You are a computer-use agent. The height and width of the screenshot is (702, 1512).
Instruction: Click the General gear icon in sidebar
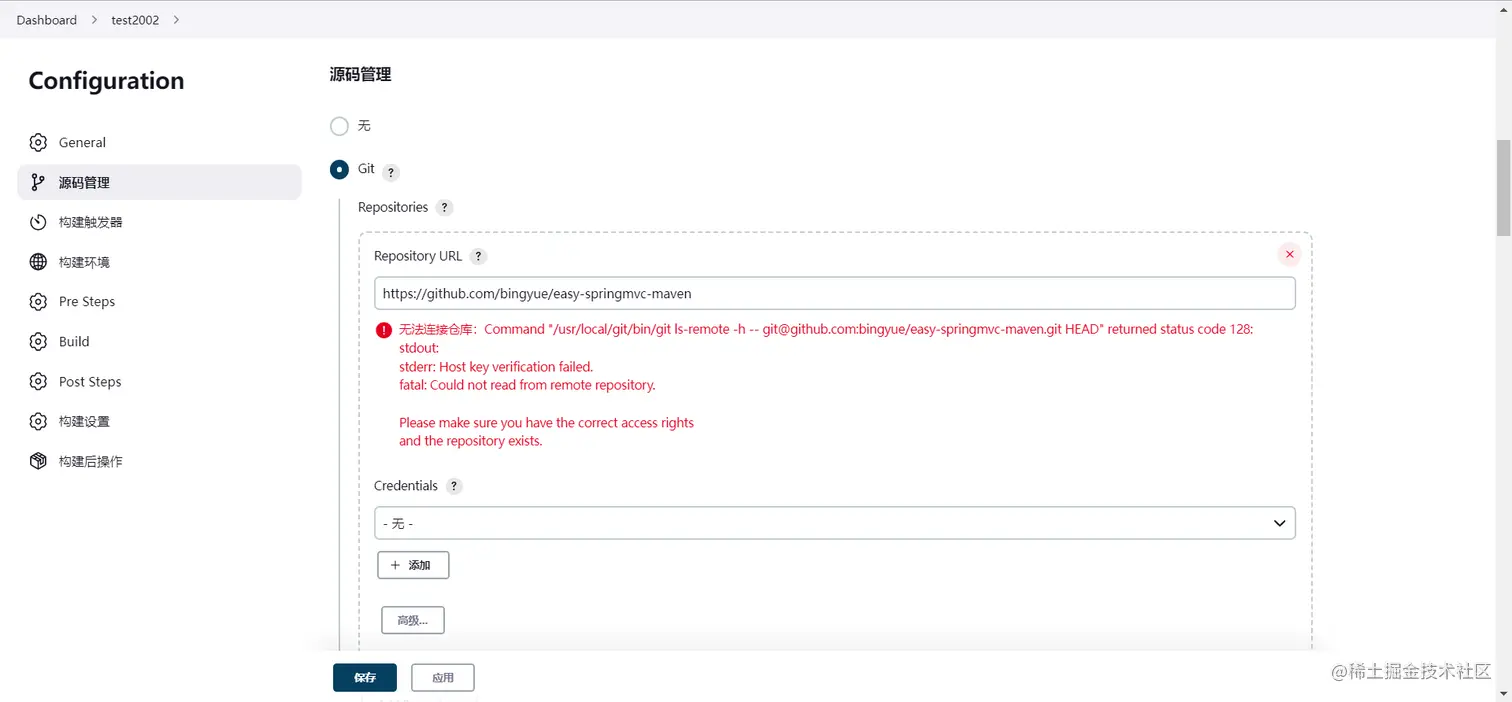(38, 142)
